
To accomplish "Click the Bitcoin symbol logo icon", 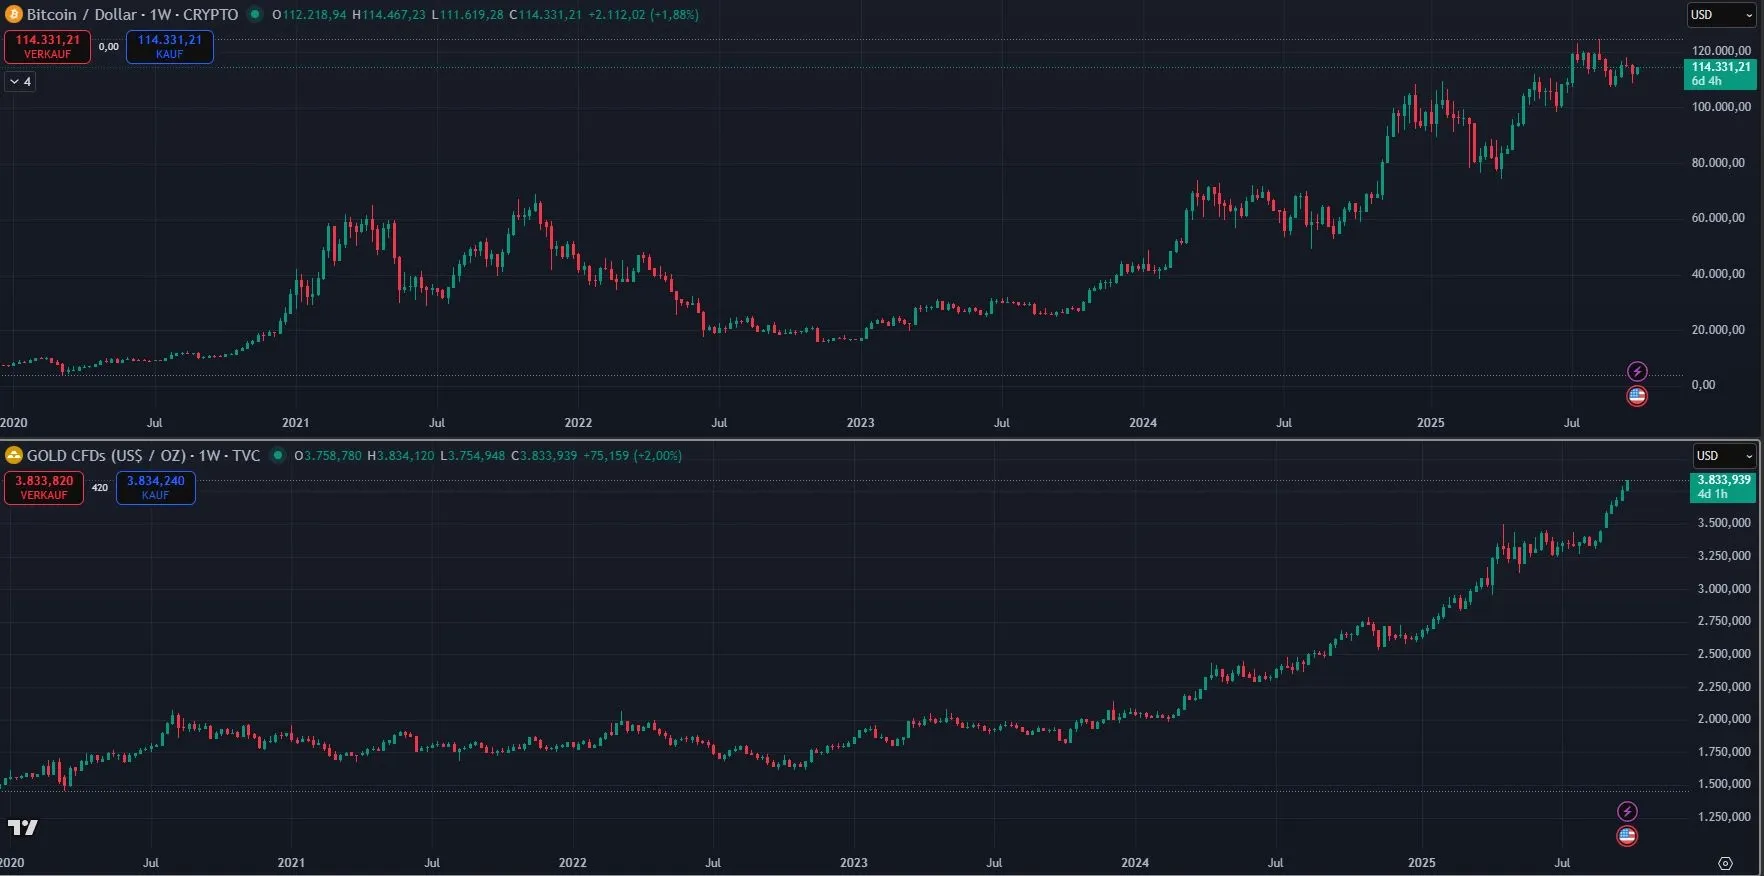I will coord(14,15).
